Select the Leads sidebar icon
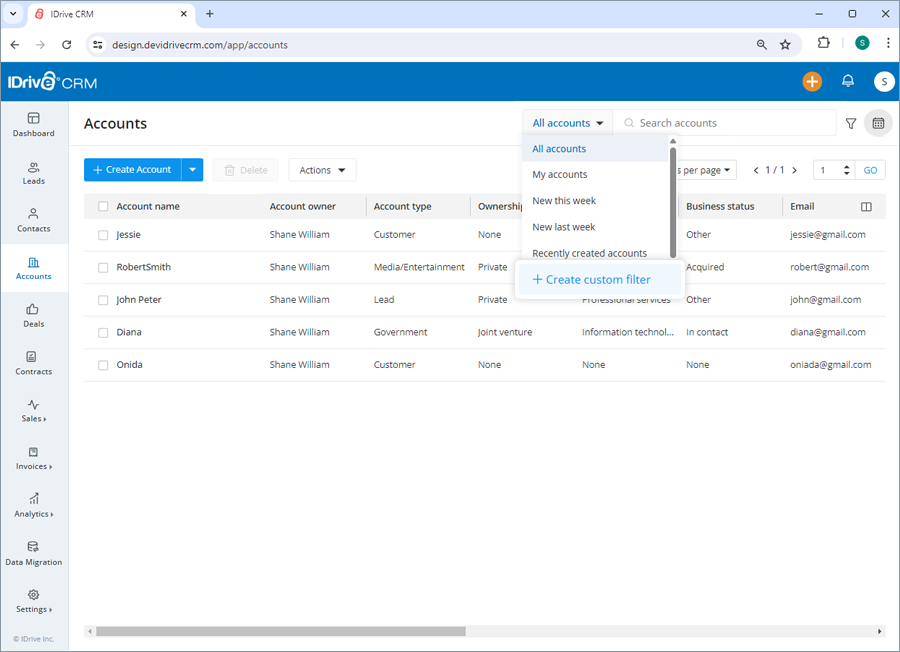This screenshot has width=900, height=652. click(x=33, y=173)
